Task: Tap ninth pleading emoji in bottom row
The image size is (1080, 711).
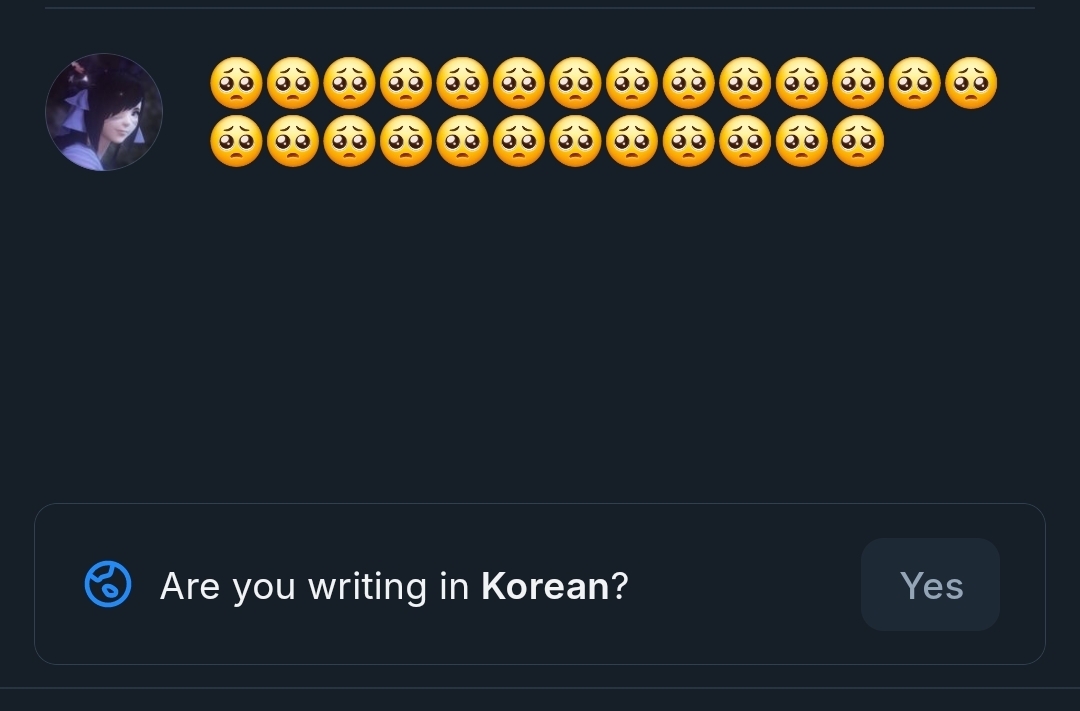Action: [x=688, y=141]
